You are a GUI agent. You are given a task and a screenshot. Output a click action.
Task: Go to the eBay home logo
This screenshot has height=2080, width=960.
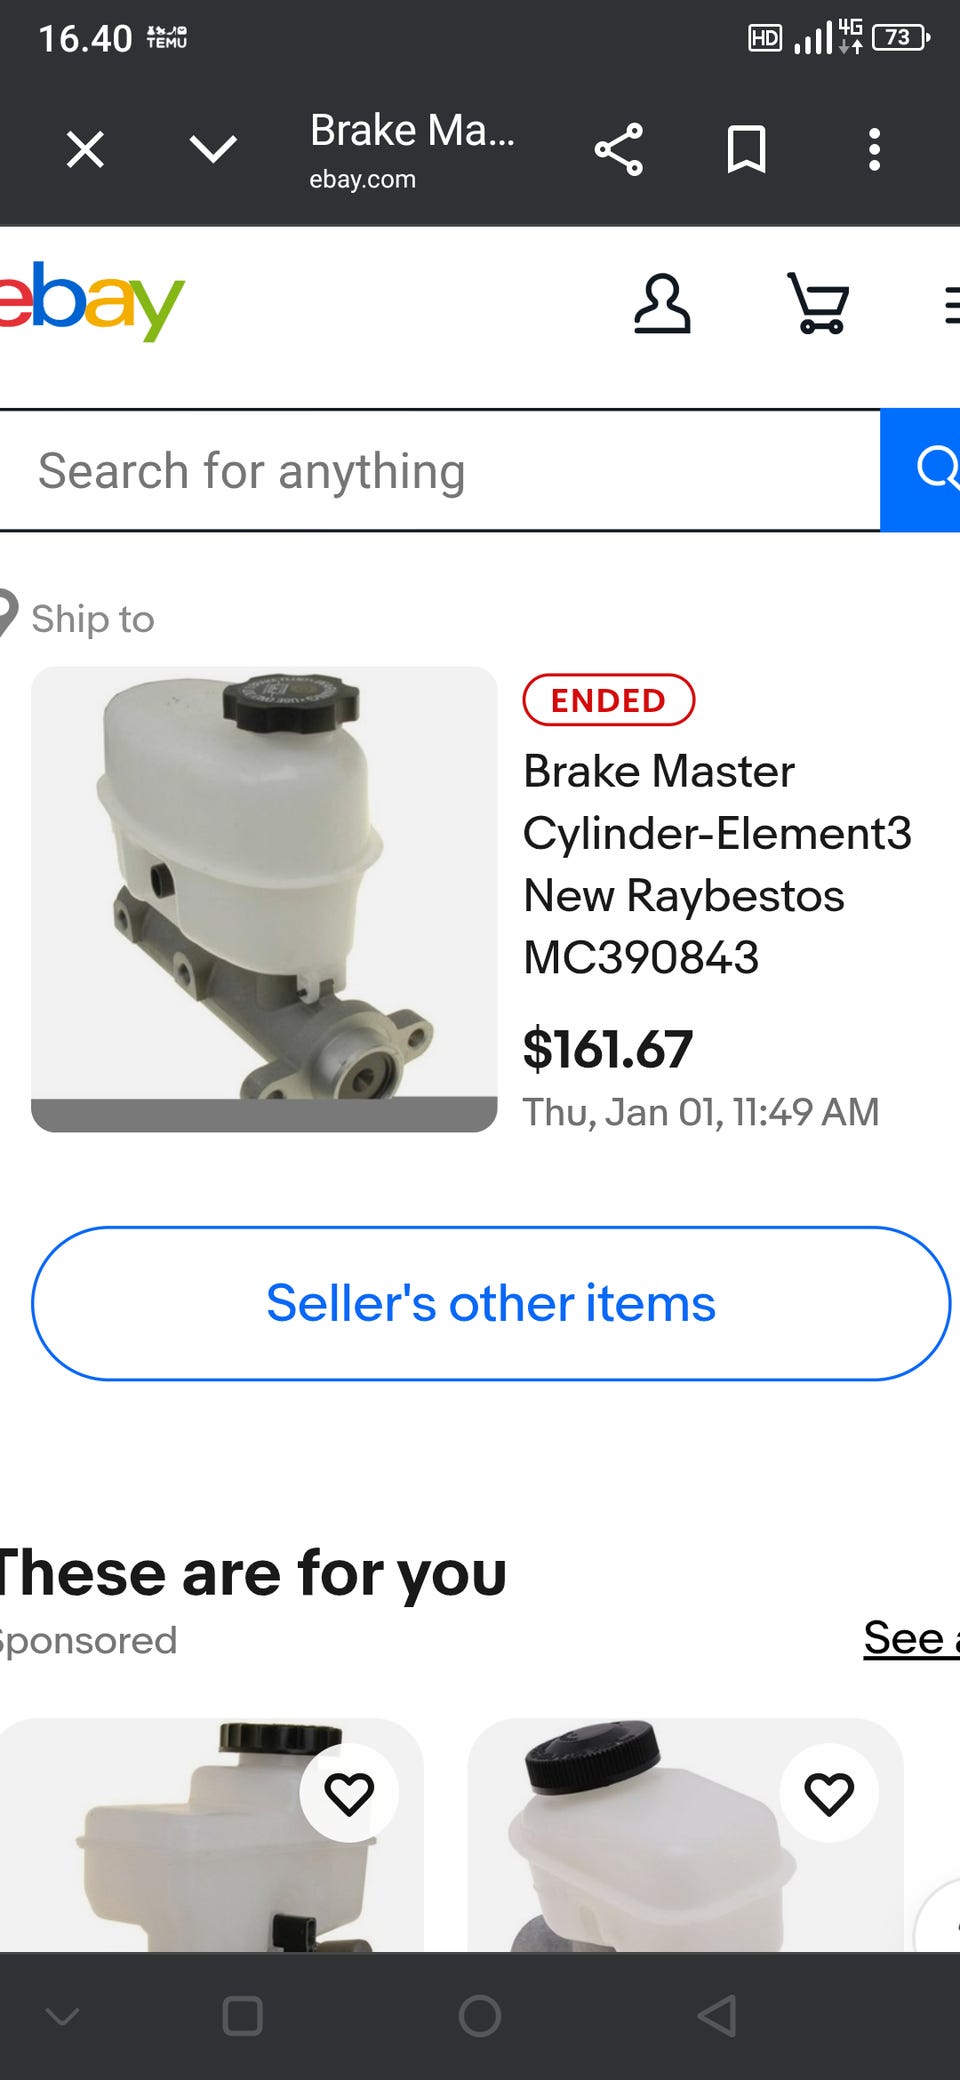(90, 300)
